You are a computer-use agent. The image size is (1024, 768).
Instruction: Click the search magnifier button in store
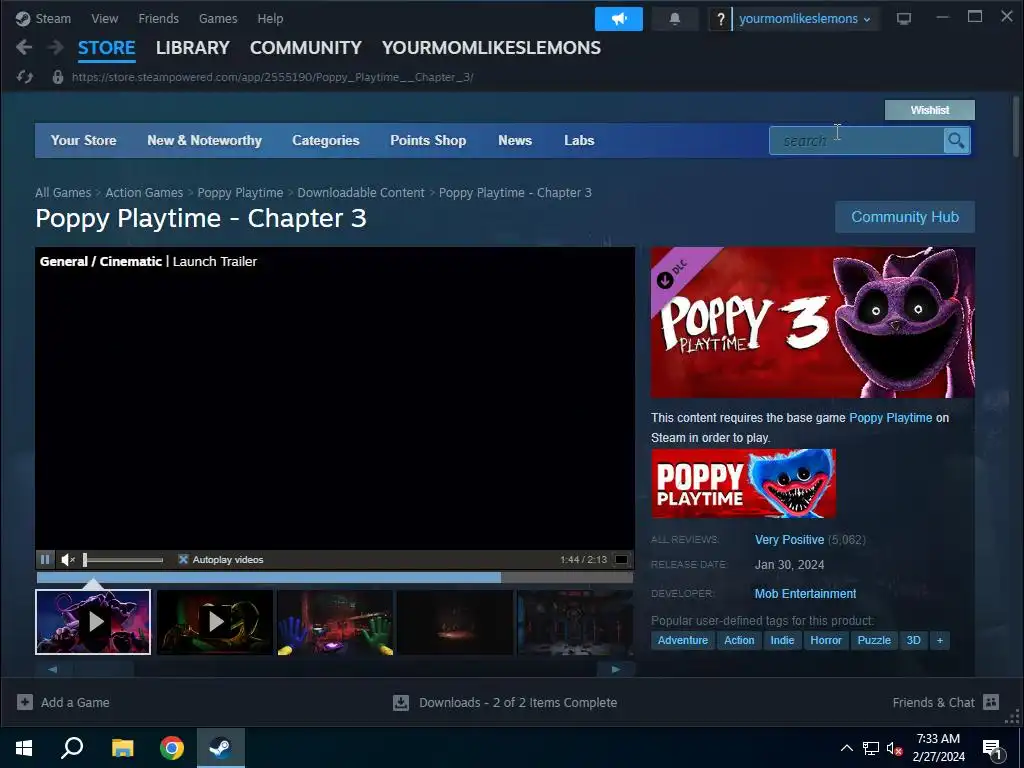956,140
